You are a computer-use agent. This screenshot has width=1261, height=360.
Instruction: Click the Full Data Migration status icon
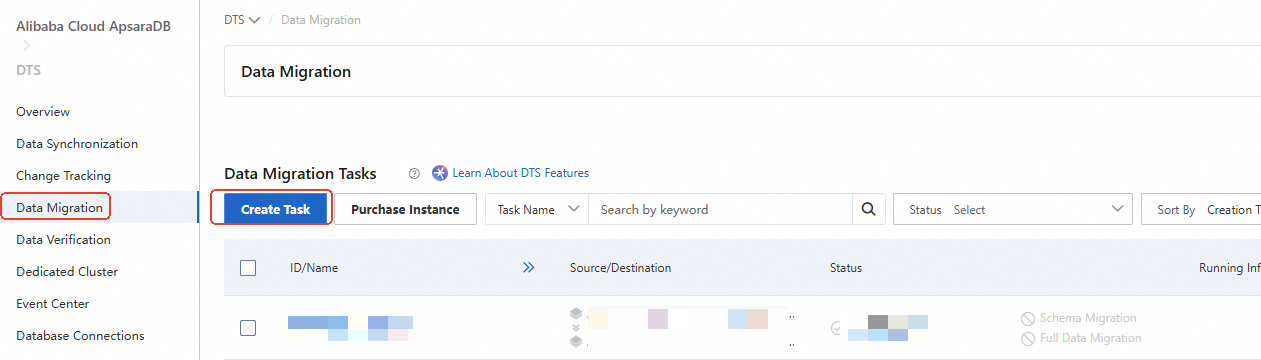pos(1027,338)
